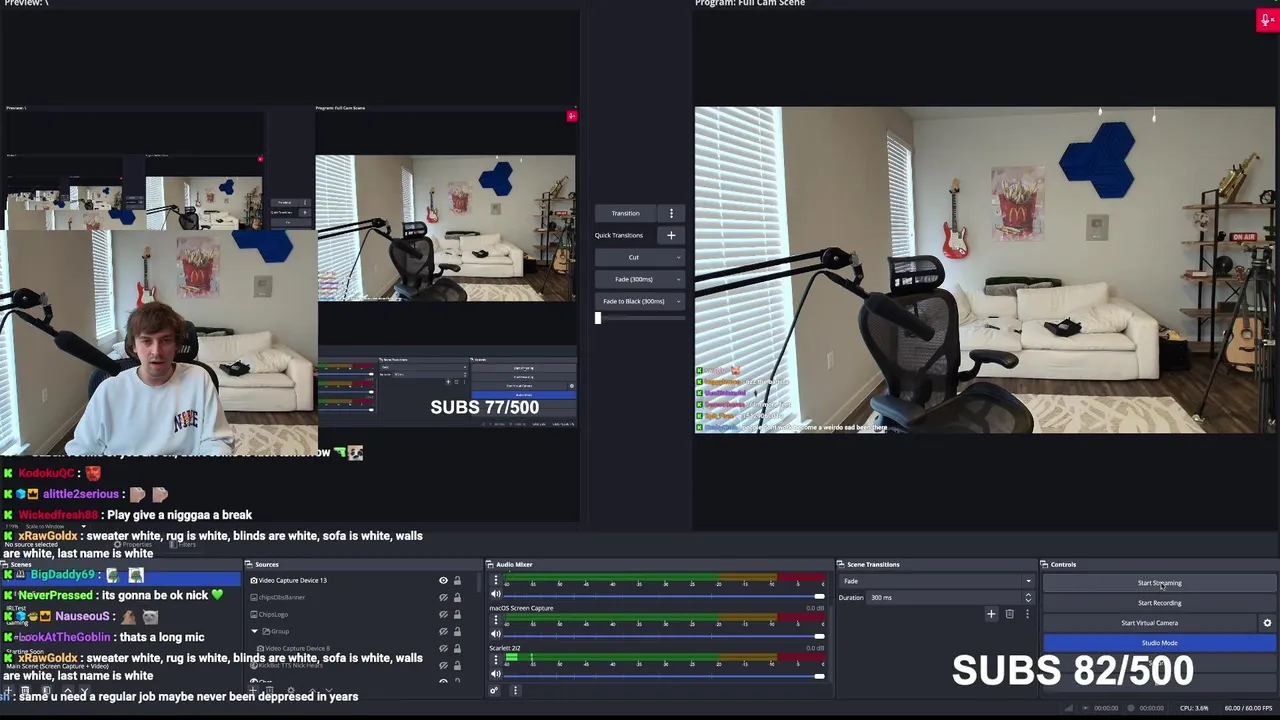Mute the macOS Screen Capture audio
Screen dimensions: 1280x720
pos(495,634)
